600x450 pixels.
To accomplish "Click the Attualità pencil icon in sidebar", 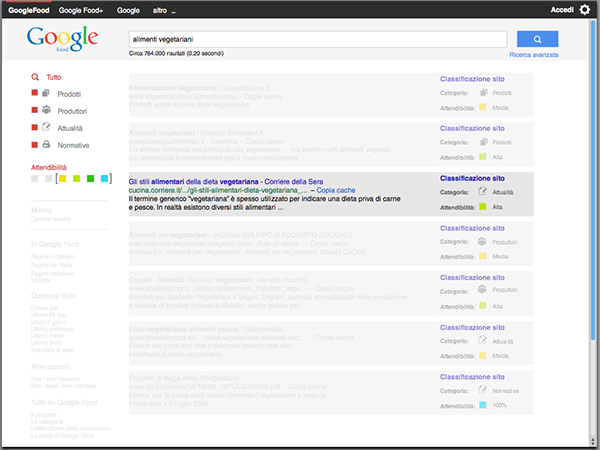I will [46, 127].
